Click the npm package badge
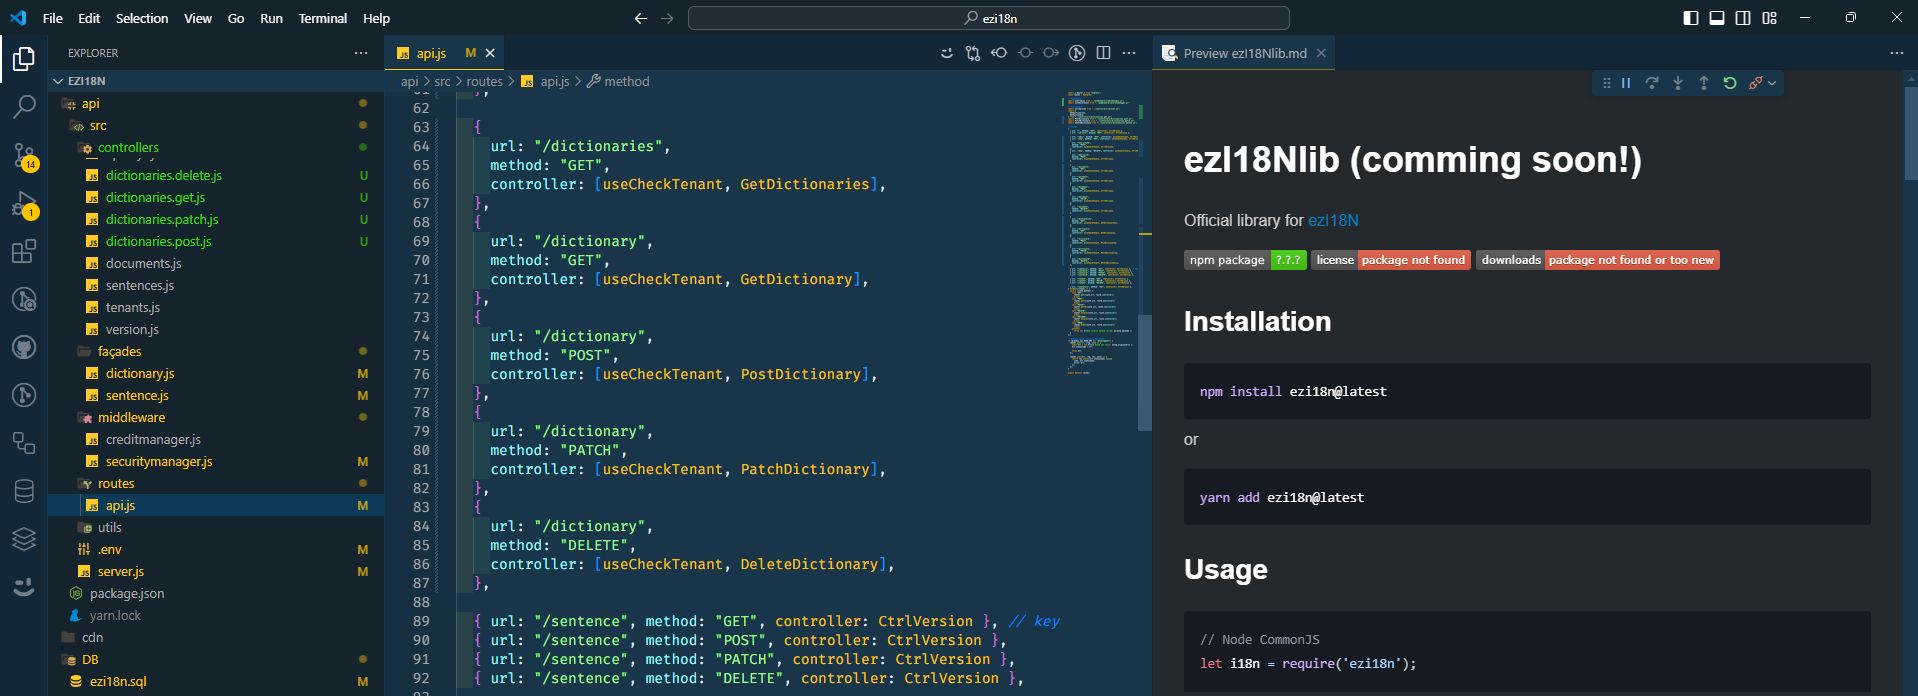The image size is (1918, 696). (x=1245, y=260)
